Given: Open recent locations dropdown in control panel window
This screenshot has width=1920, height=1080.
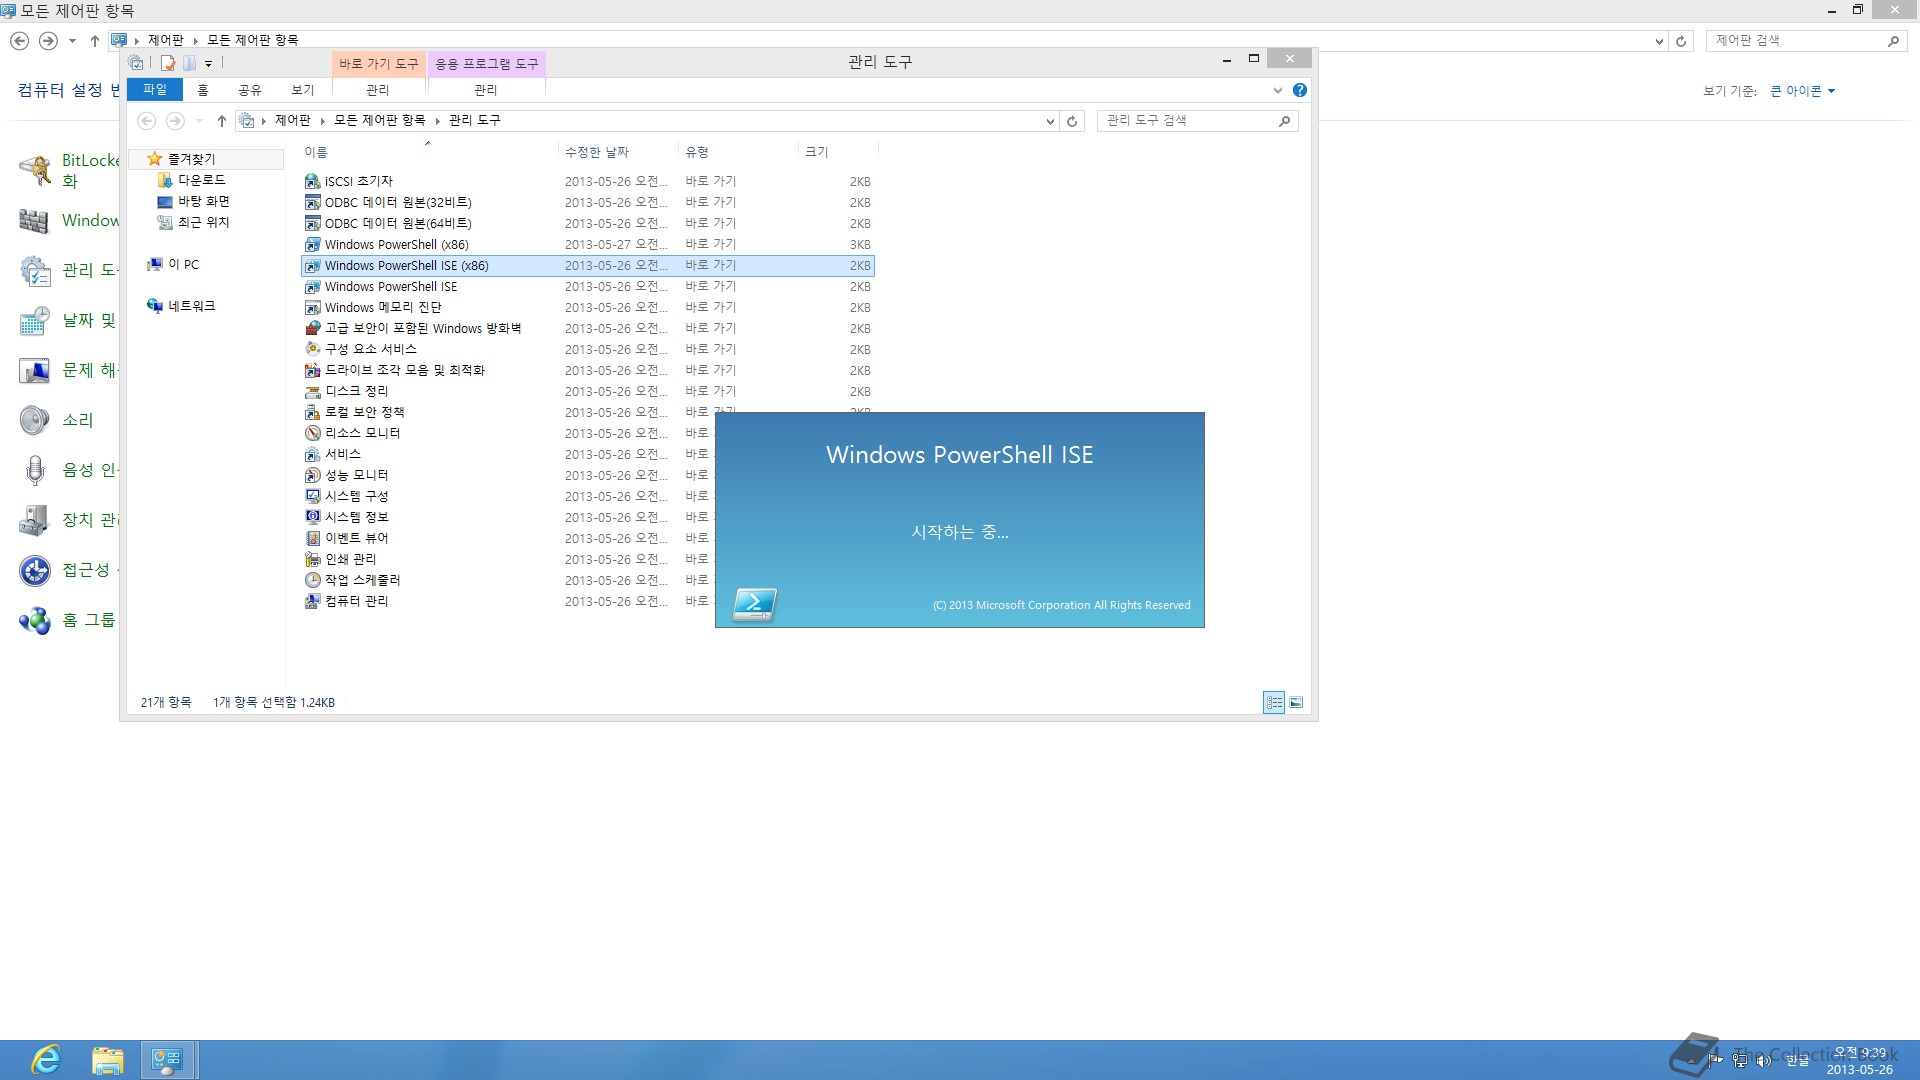Looking at the screenshot, I should pos(72,41).
